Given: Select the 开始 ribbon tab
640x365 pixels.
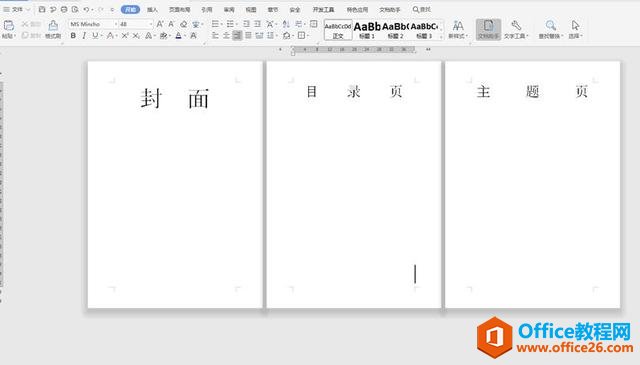Looking at the screenshot, I should (130, 9).
